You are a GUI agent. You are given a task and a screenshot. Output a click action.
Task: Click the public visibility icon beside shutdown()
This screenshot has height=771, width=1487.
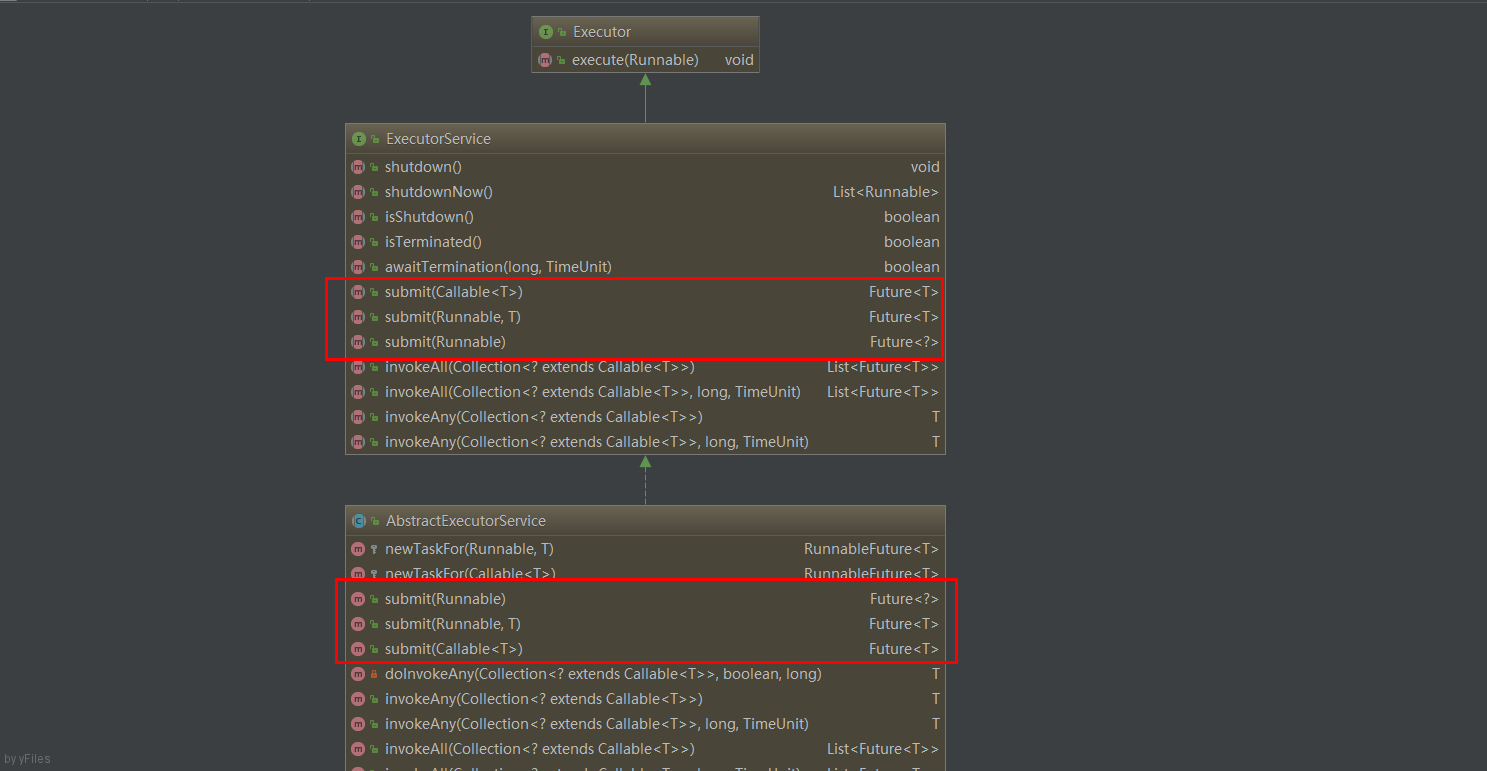374,167
